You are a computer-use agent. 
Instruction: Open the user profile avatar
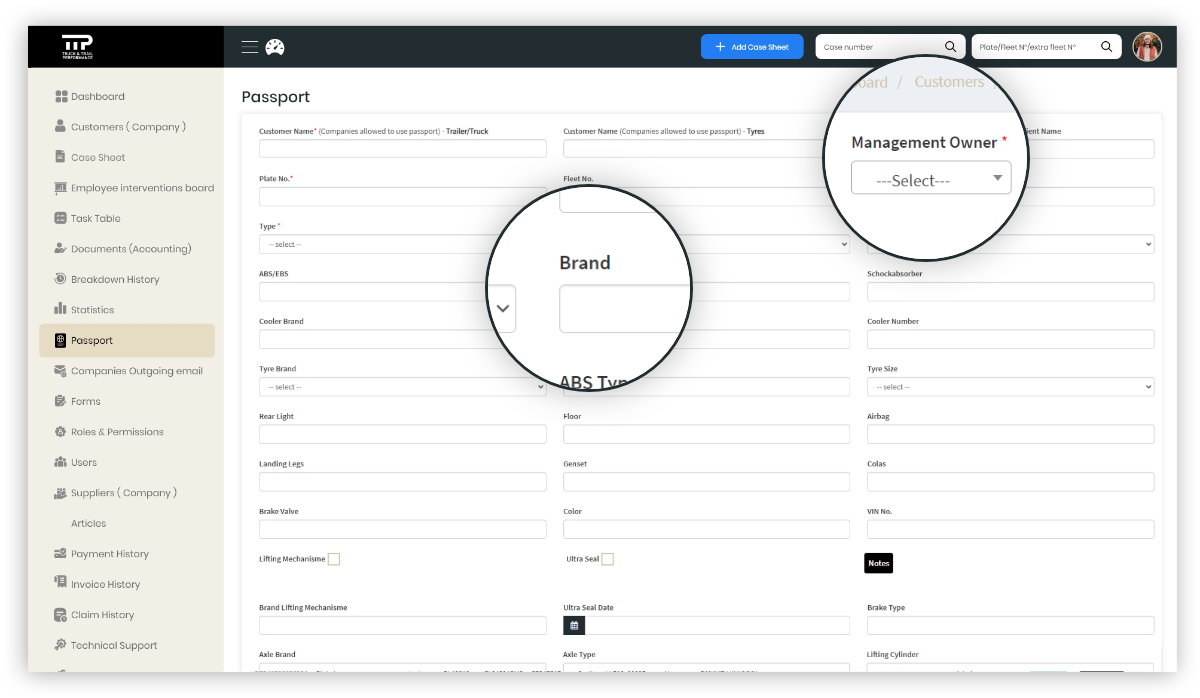(x=1146, y=47)
